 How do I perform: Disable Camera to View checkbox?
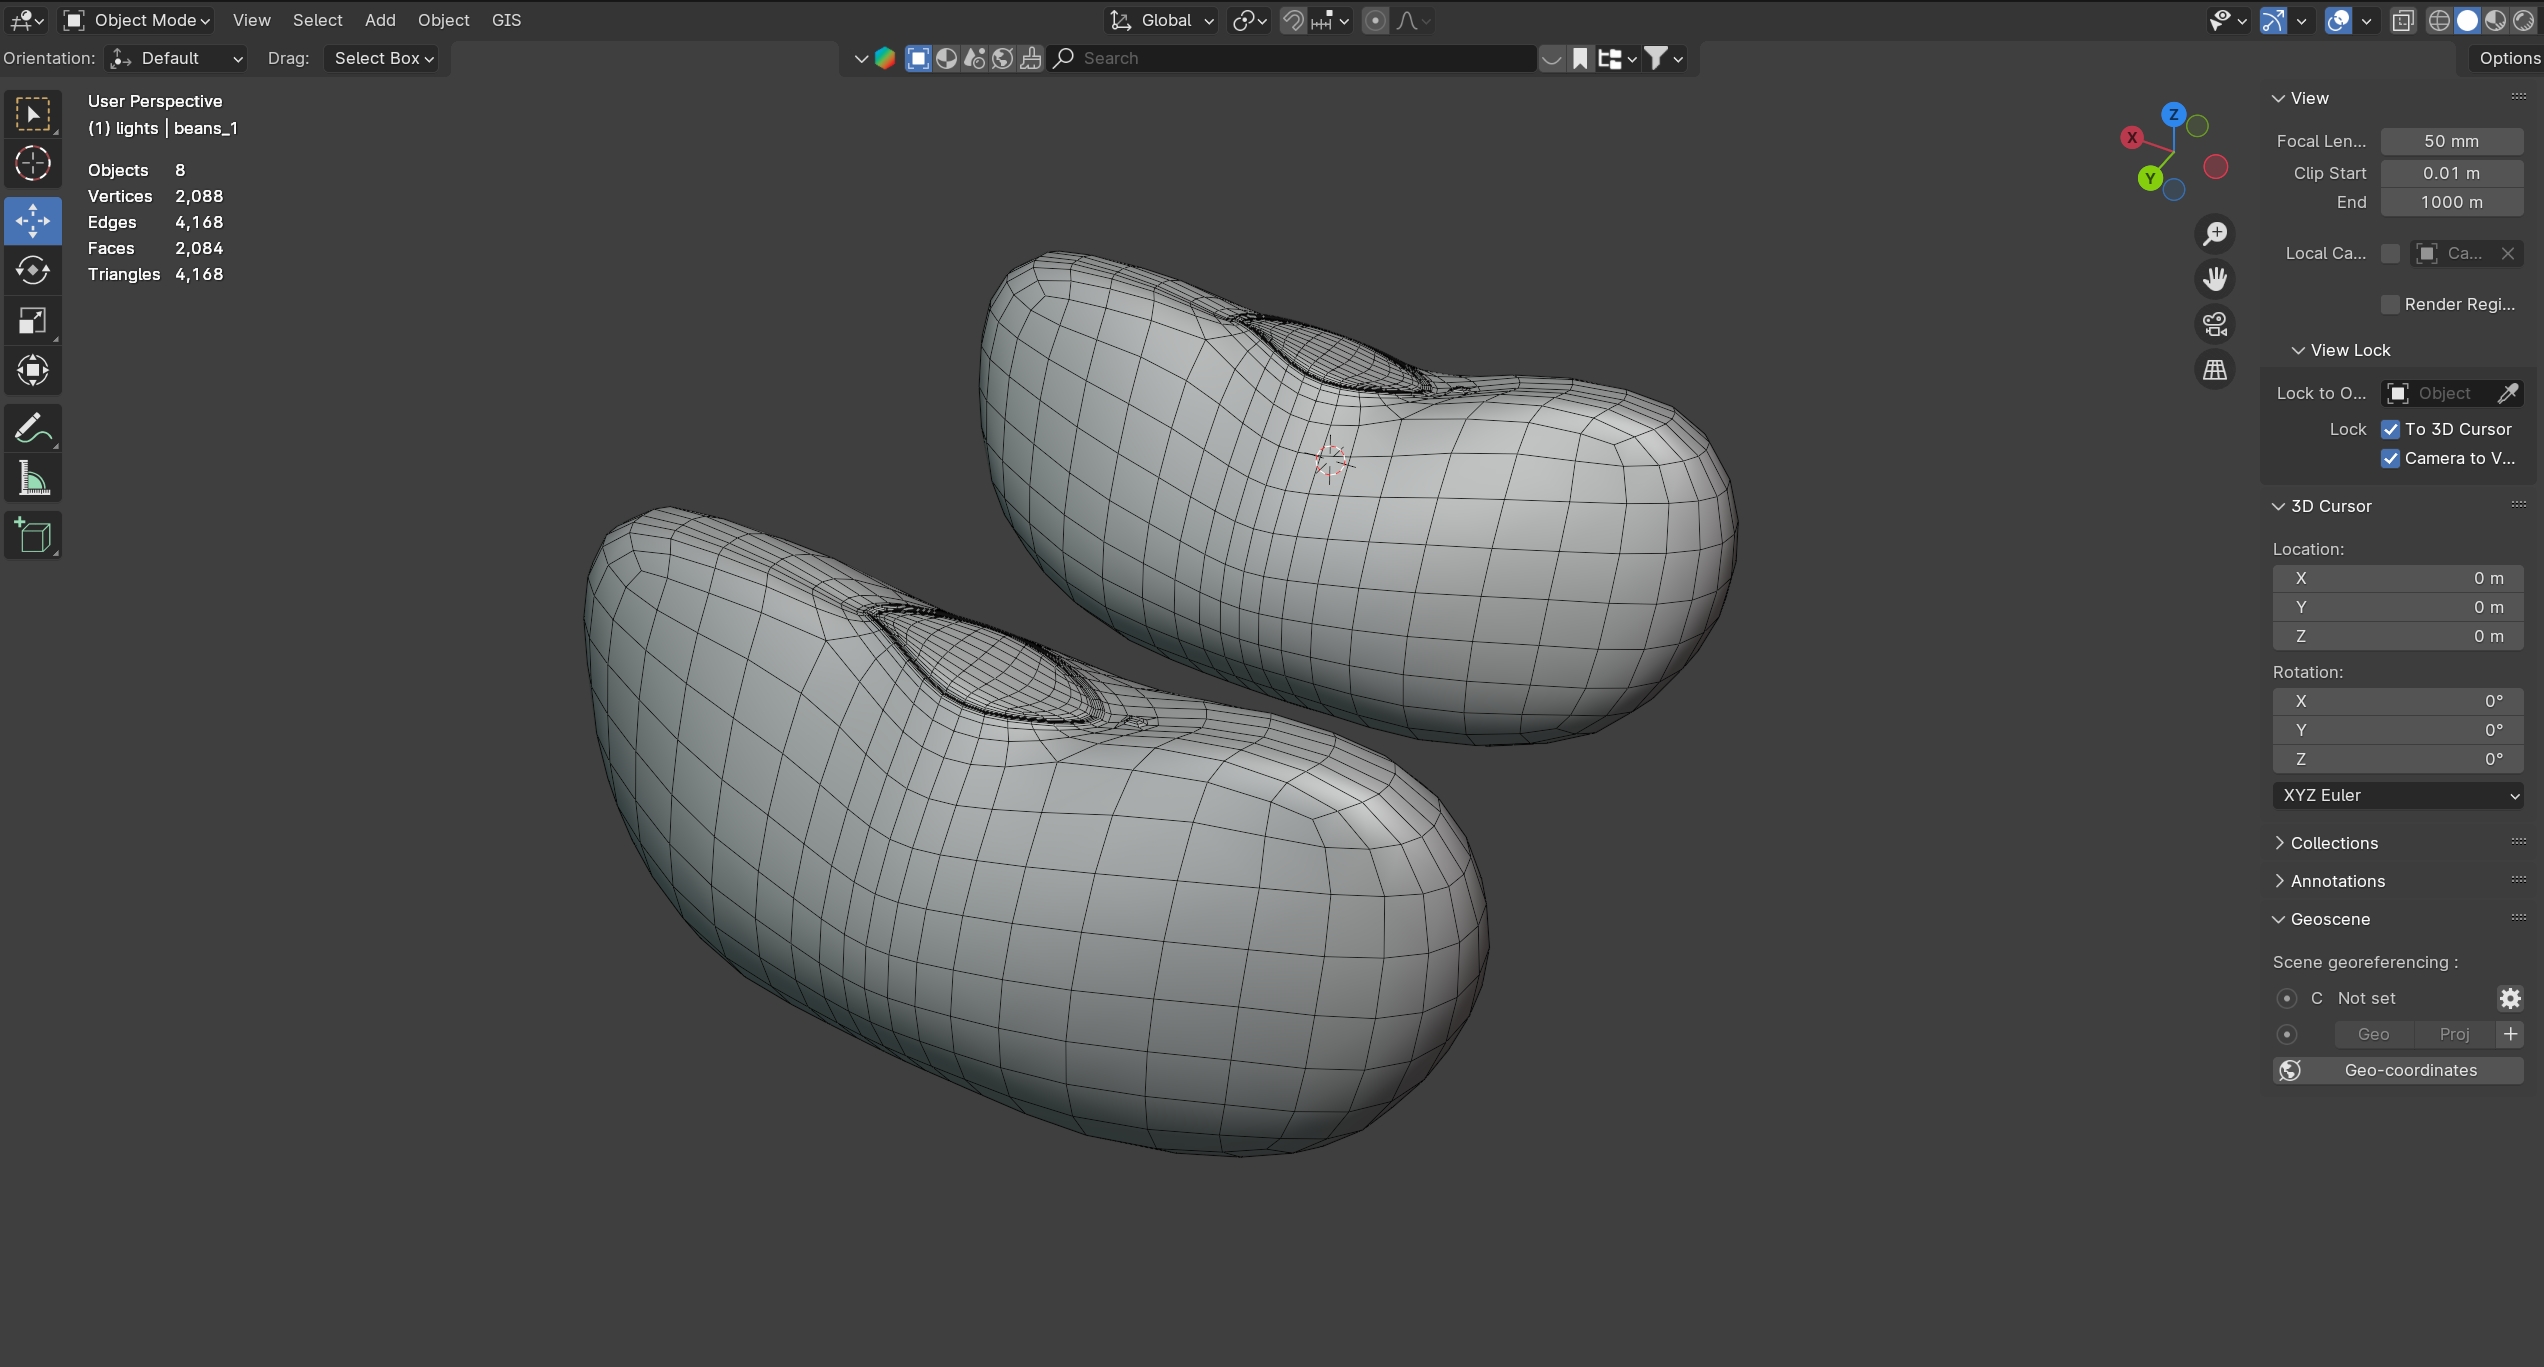click(2390, 458)
